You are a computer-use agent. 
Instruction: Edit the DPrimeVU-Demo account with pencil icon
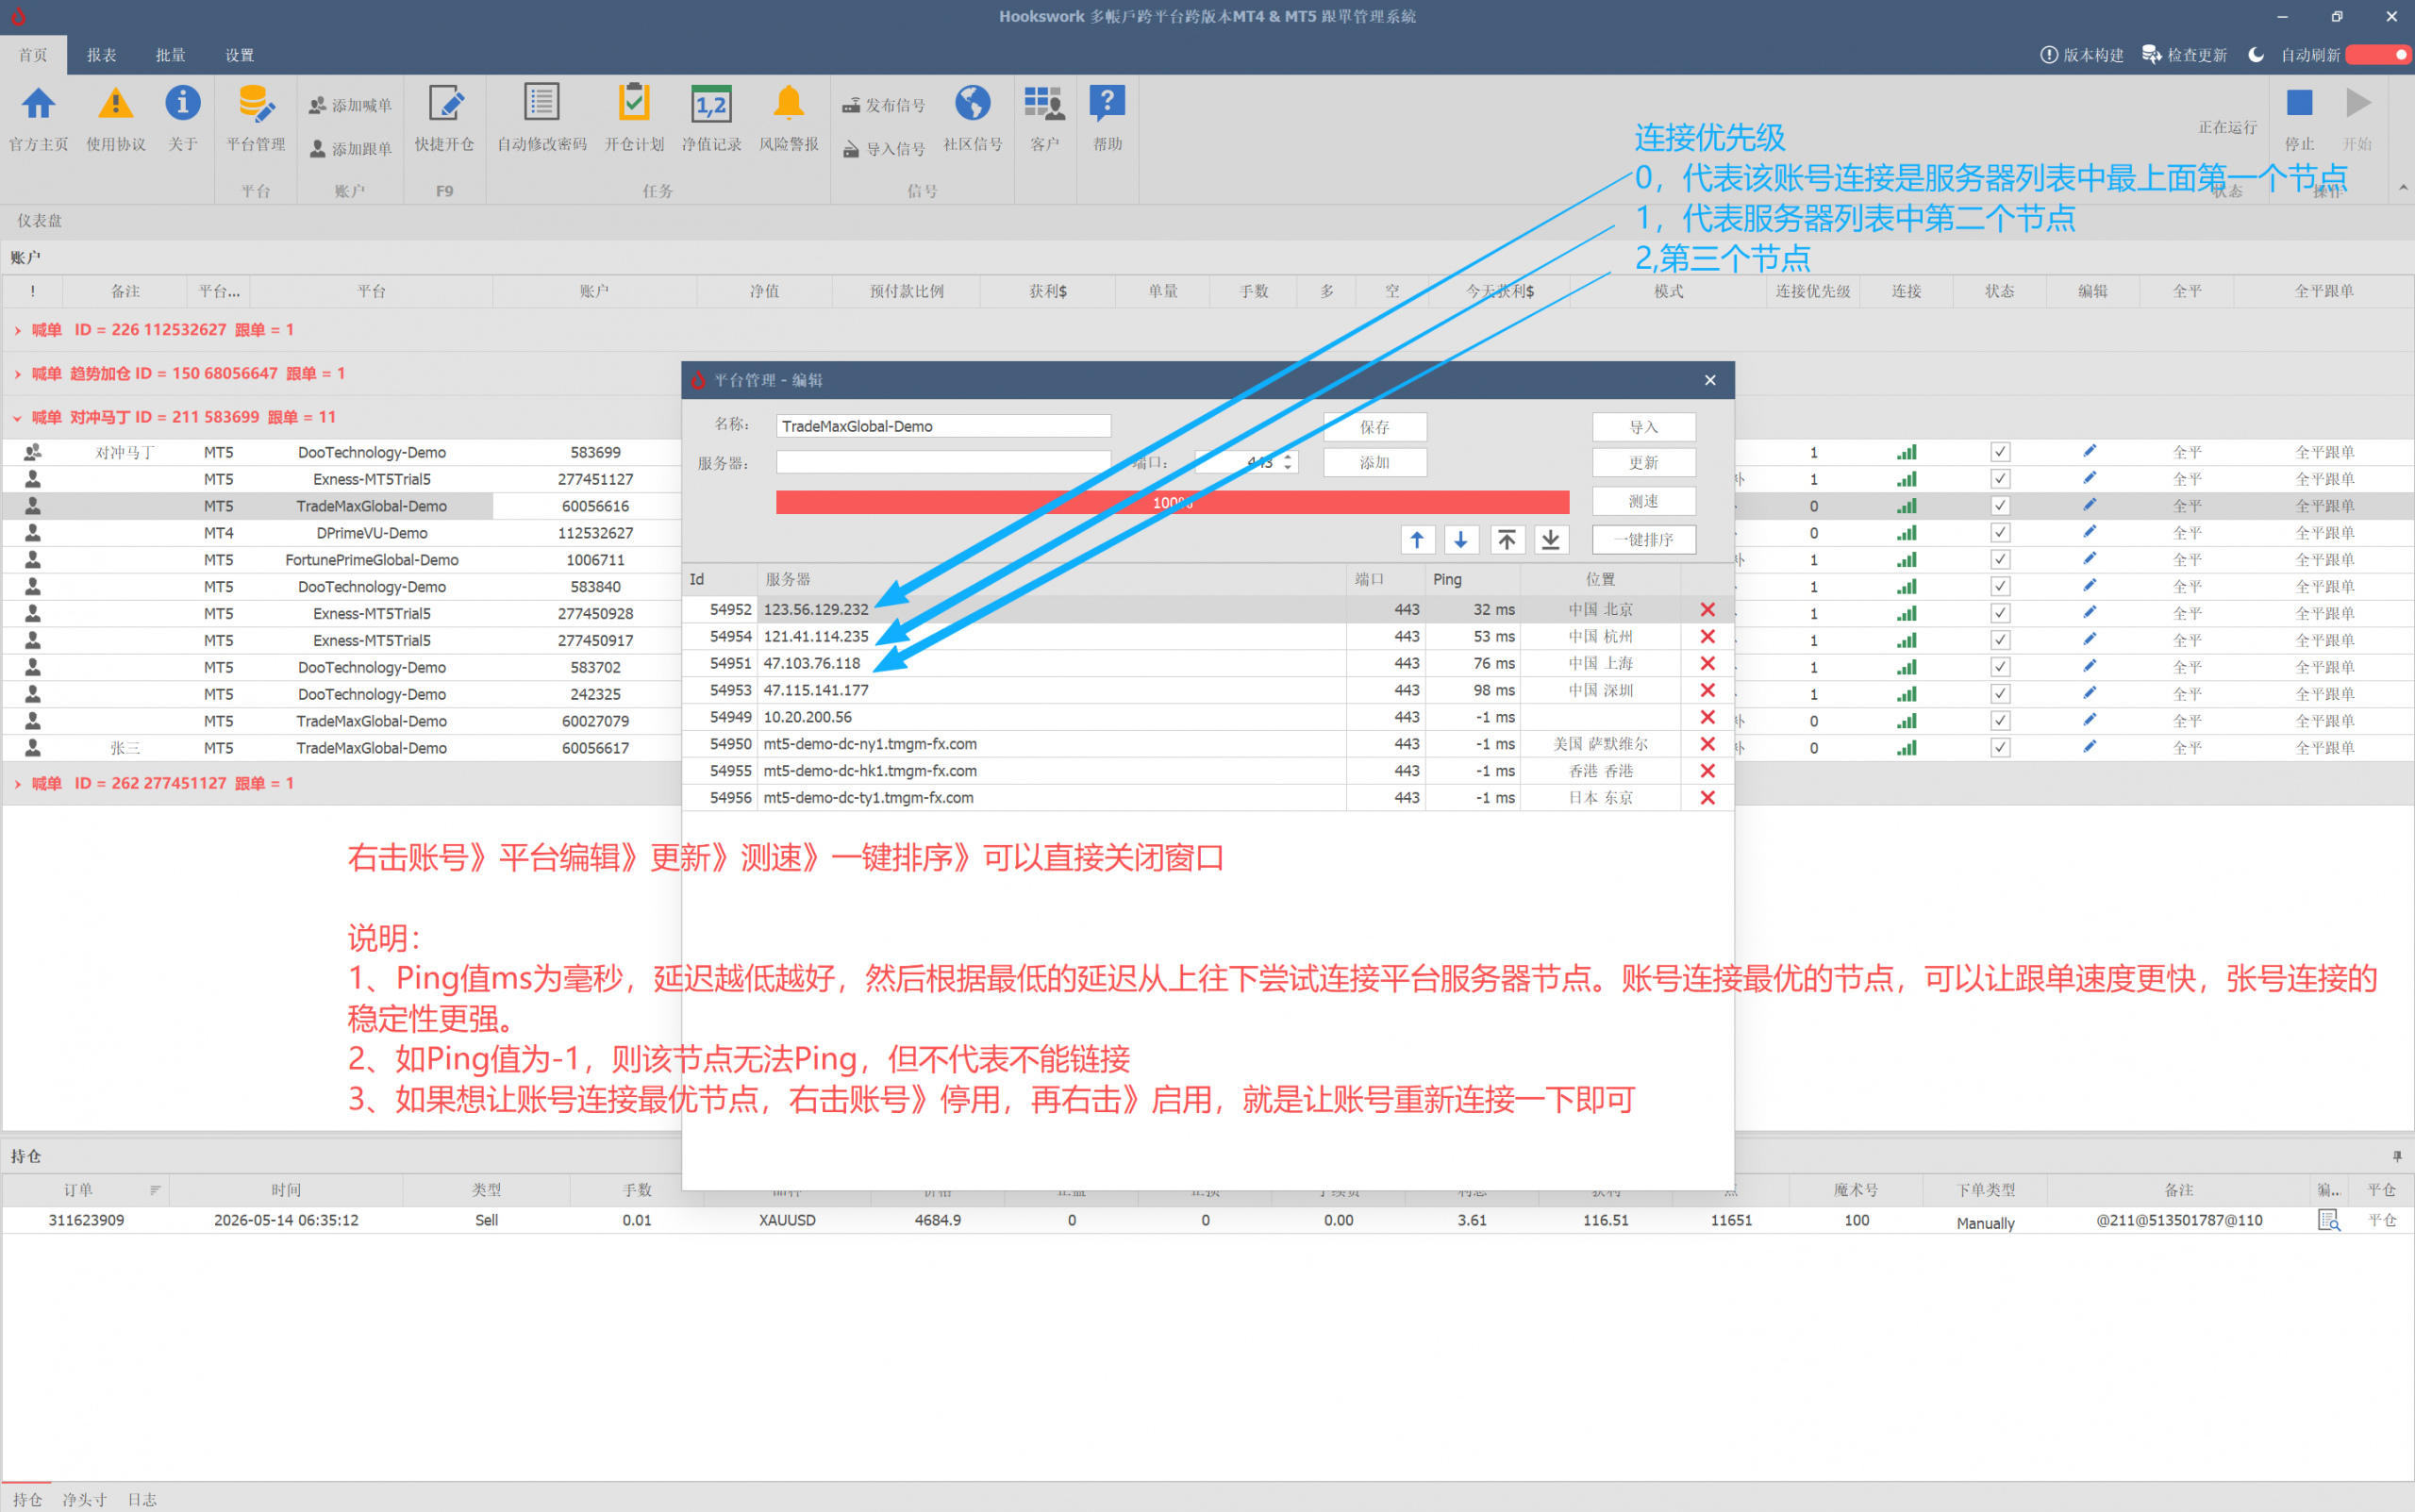[x=2090, y=532]
